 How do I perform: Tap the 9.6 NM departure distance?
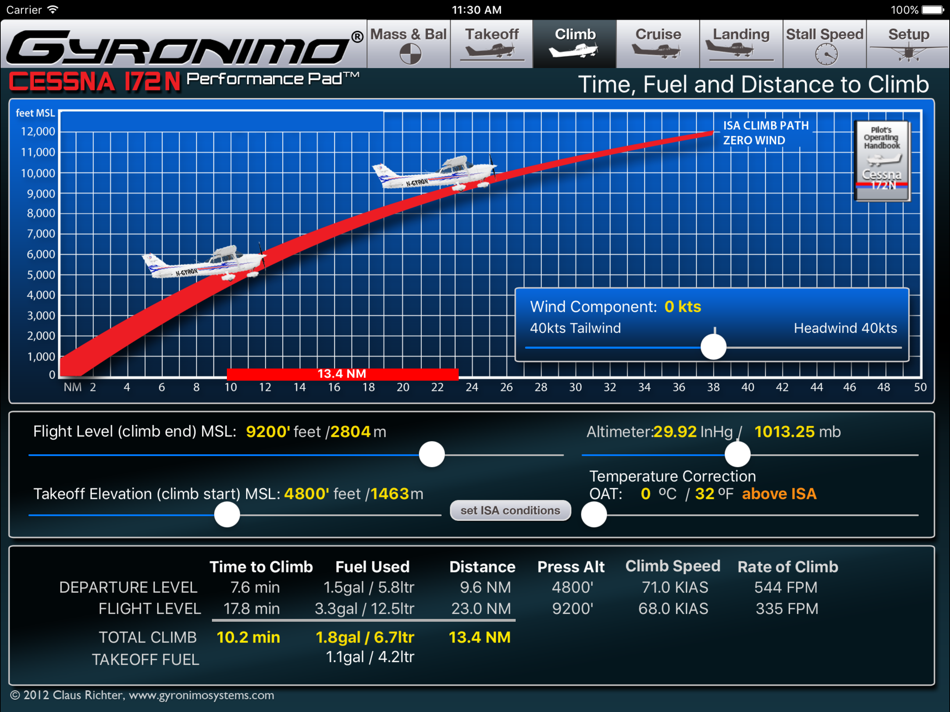click(485, 587)
